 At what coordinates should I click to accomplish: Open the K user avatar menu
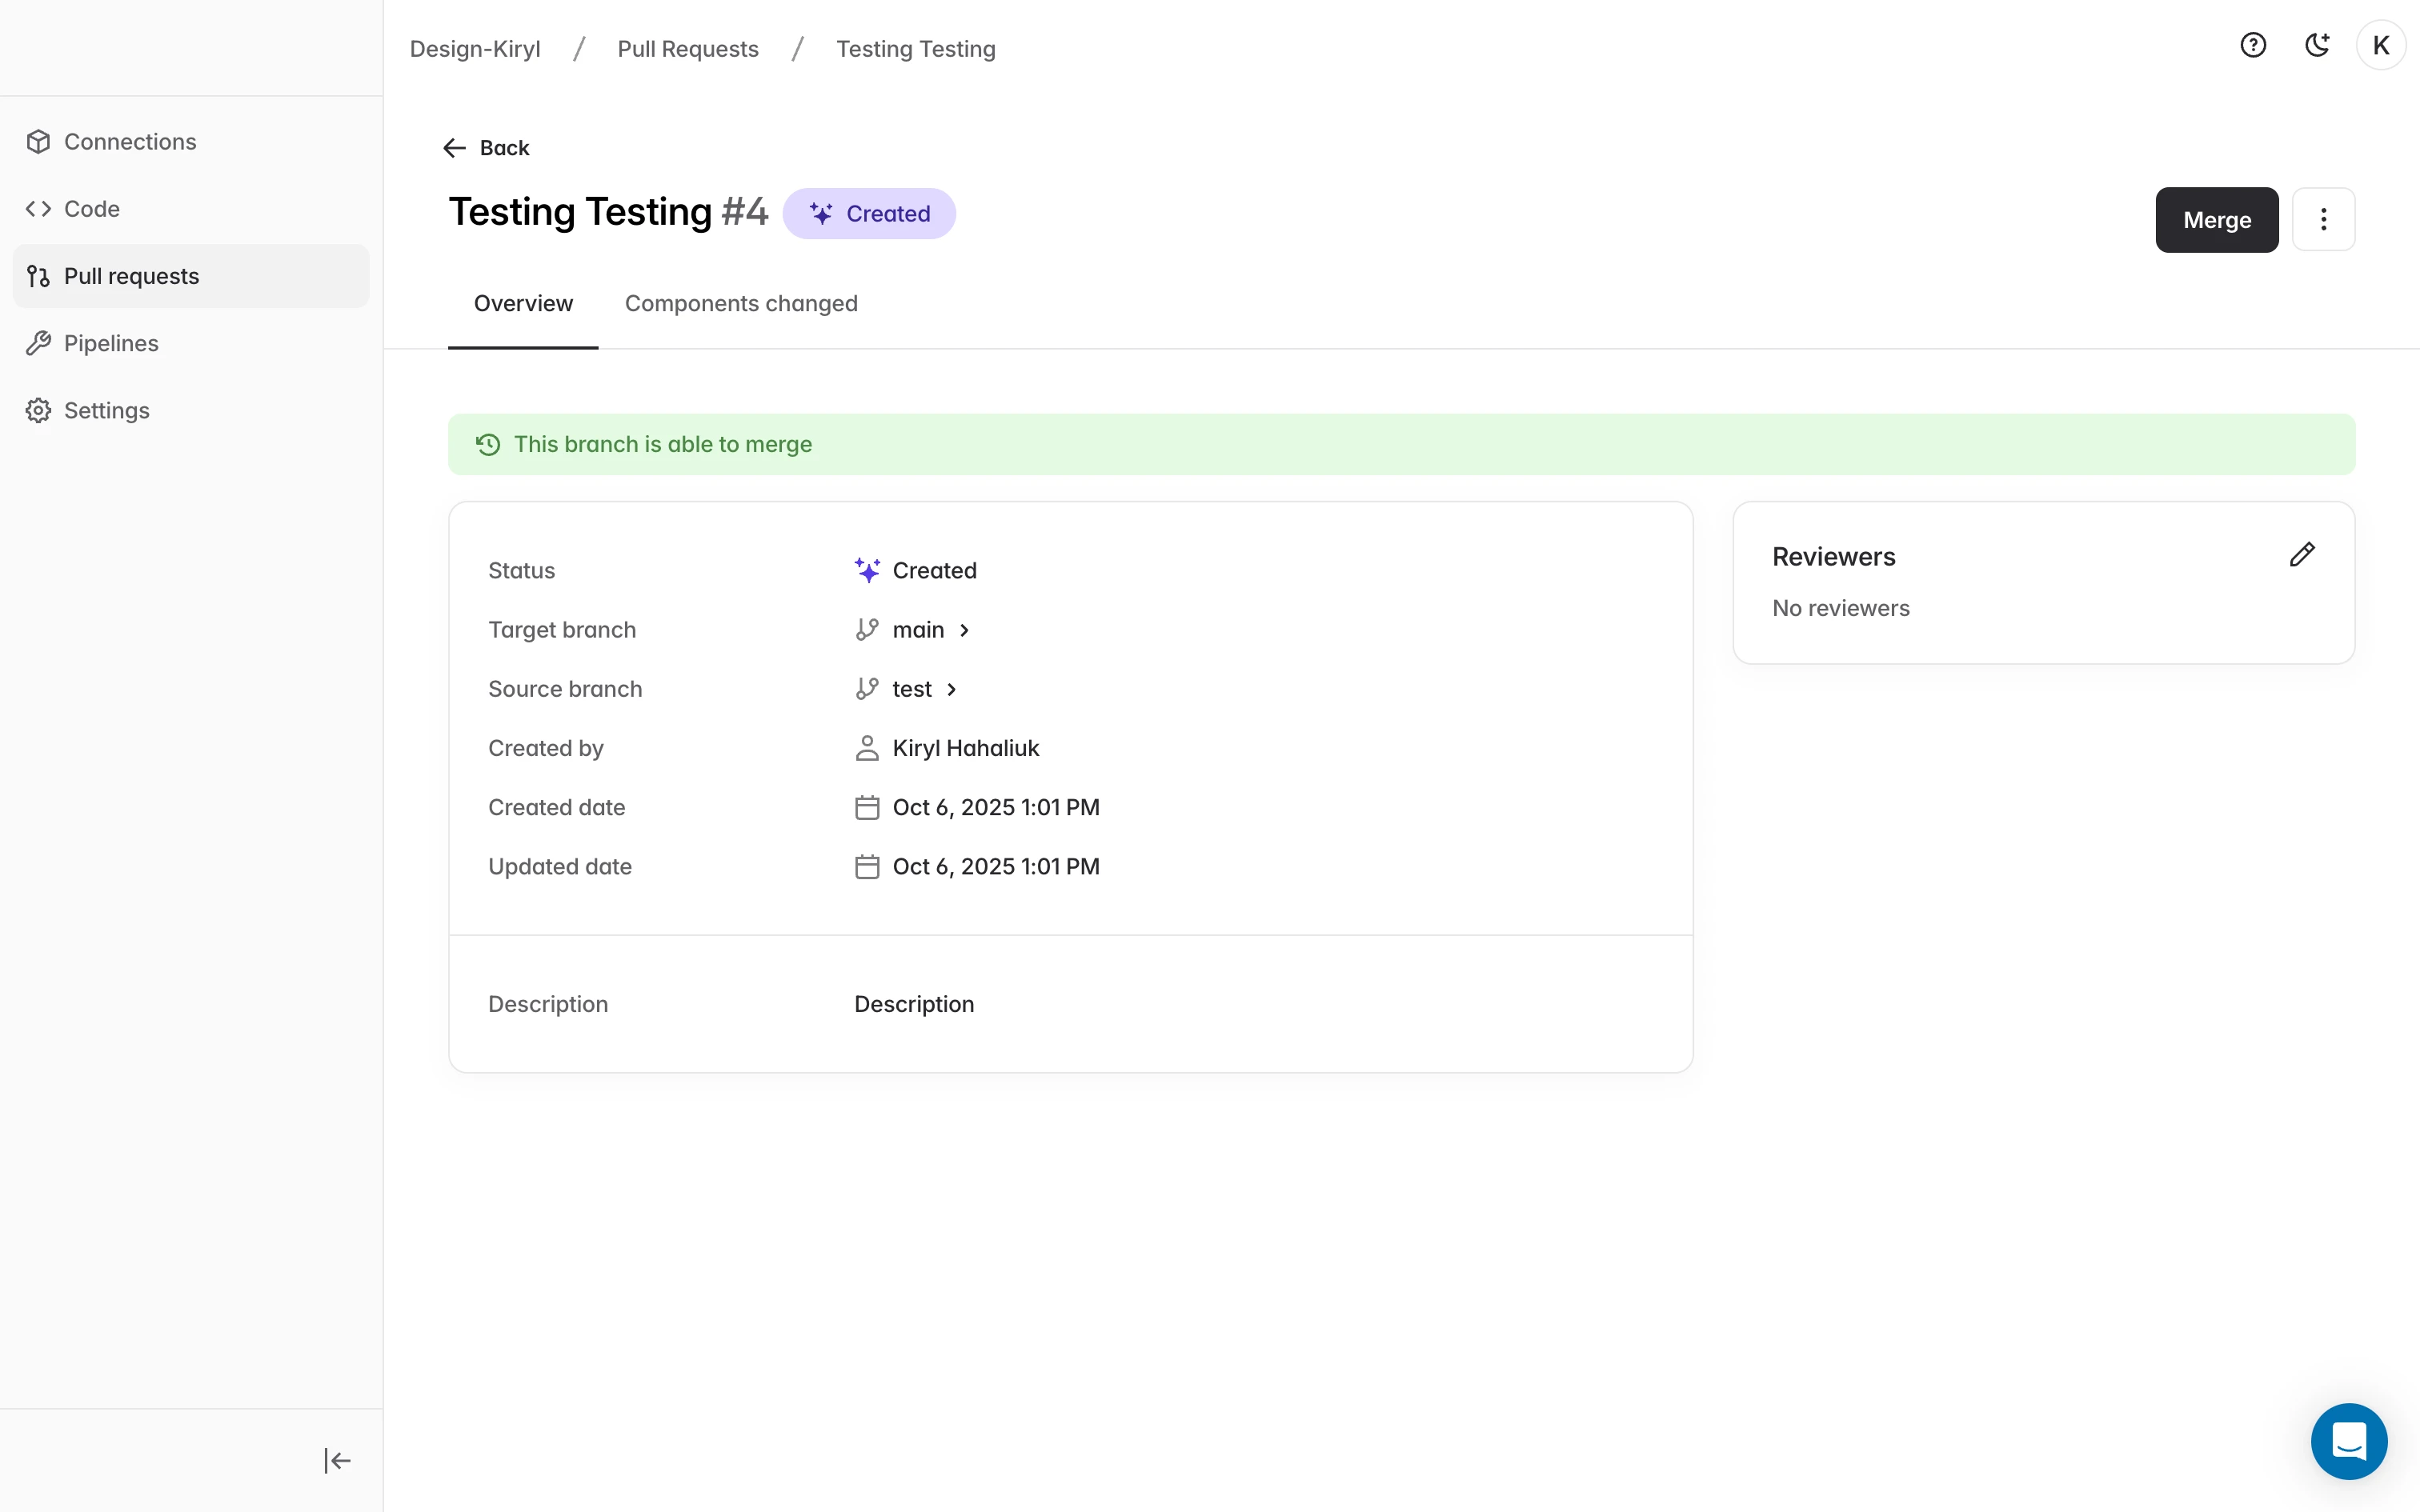point(2380,45)
